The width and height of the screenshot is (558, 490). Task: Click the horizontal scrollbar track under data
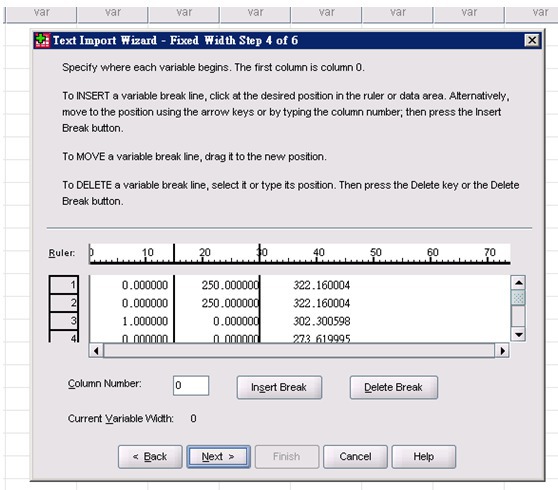pyautogui.click(x=299, y=351)
